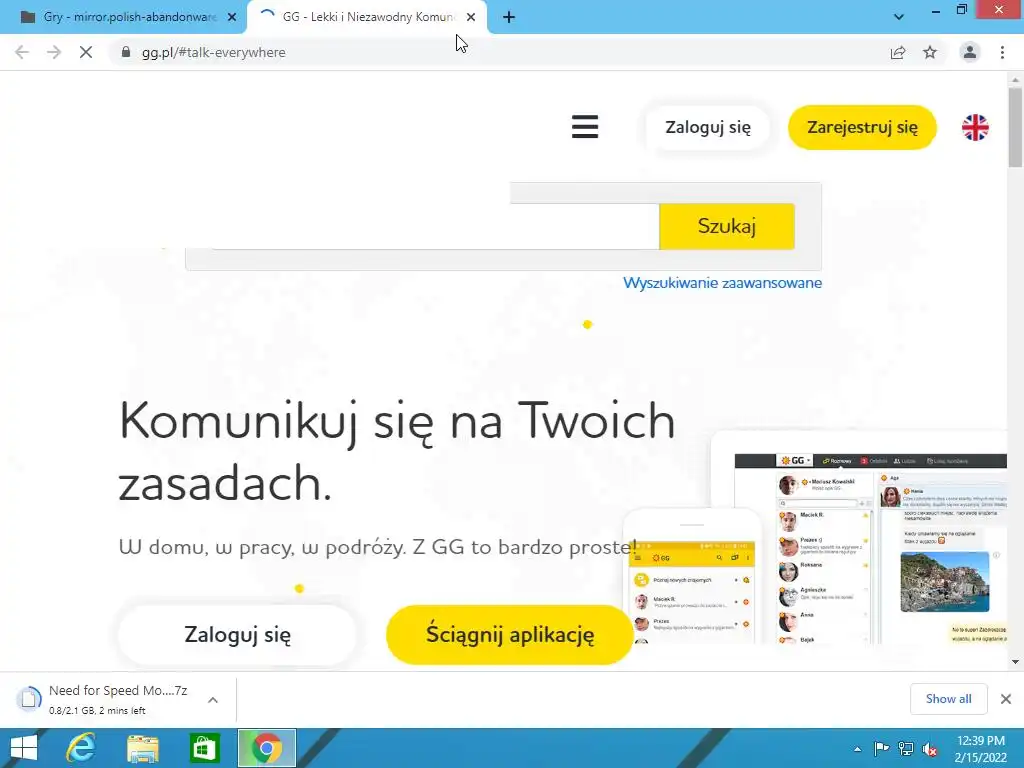The height and width of the screenshot is (768, 1024).
Task: Click the muted volume tray icon
Action: pyautogui.click(x=930, y=749)
